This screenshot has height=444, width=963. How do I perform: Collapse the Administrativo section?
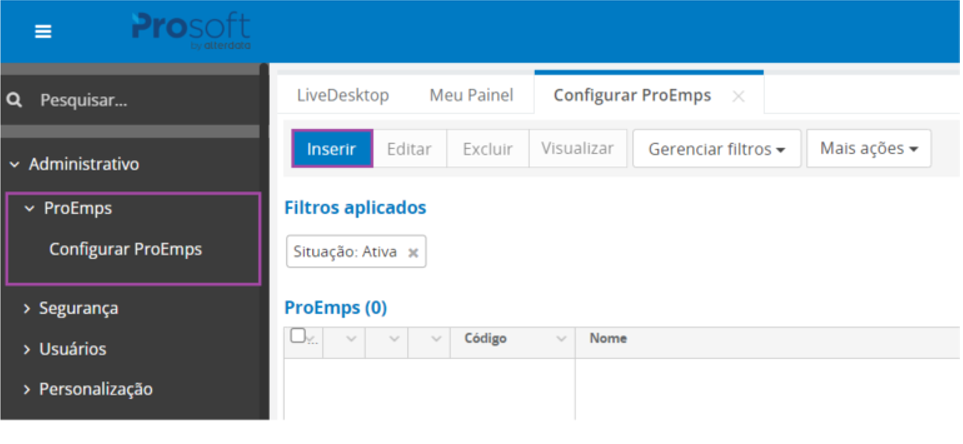pos(14,165)
